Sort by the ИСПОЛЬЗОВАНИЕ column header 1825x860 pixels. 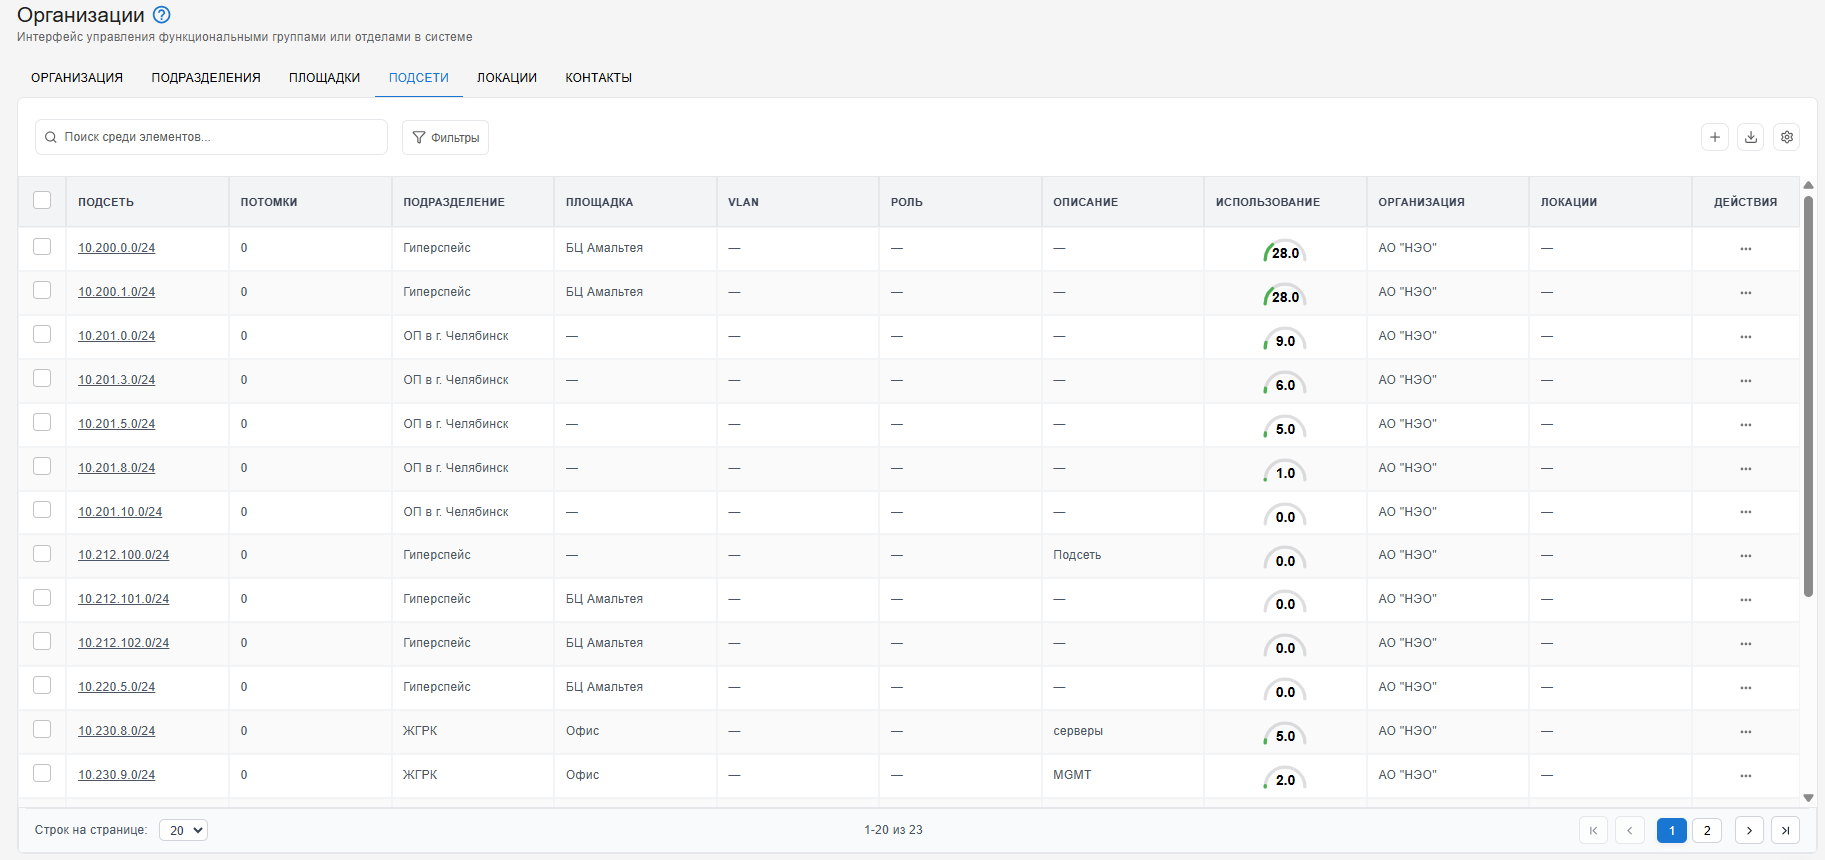1268,202
